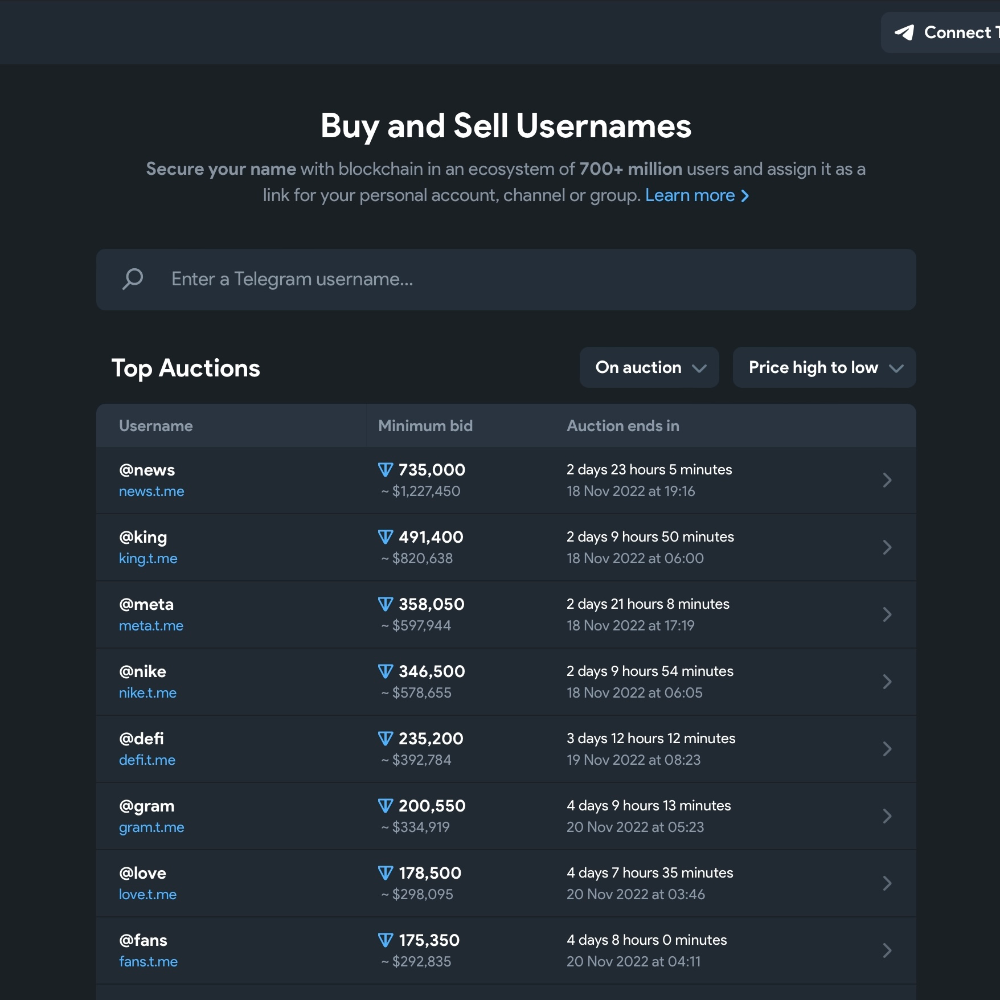
Task: Click the TON icon beside 491,400 bid
Action: click(x=385, y=537)
